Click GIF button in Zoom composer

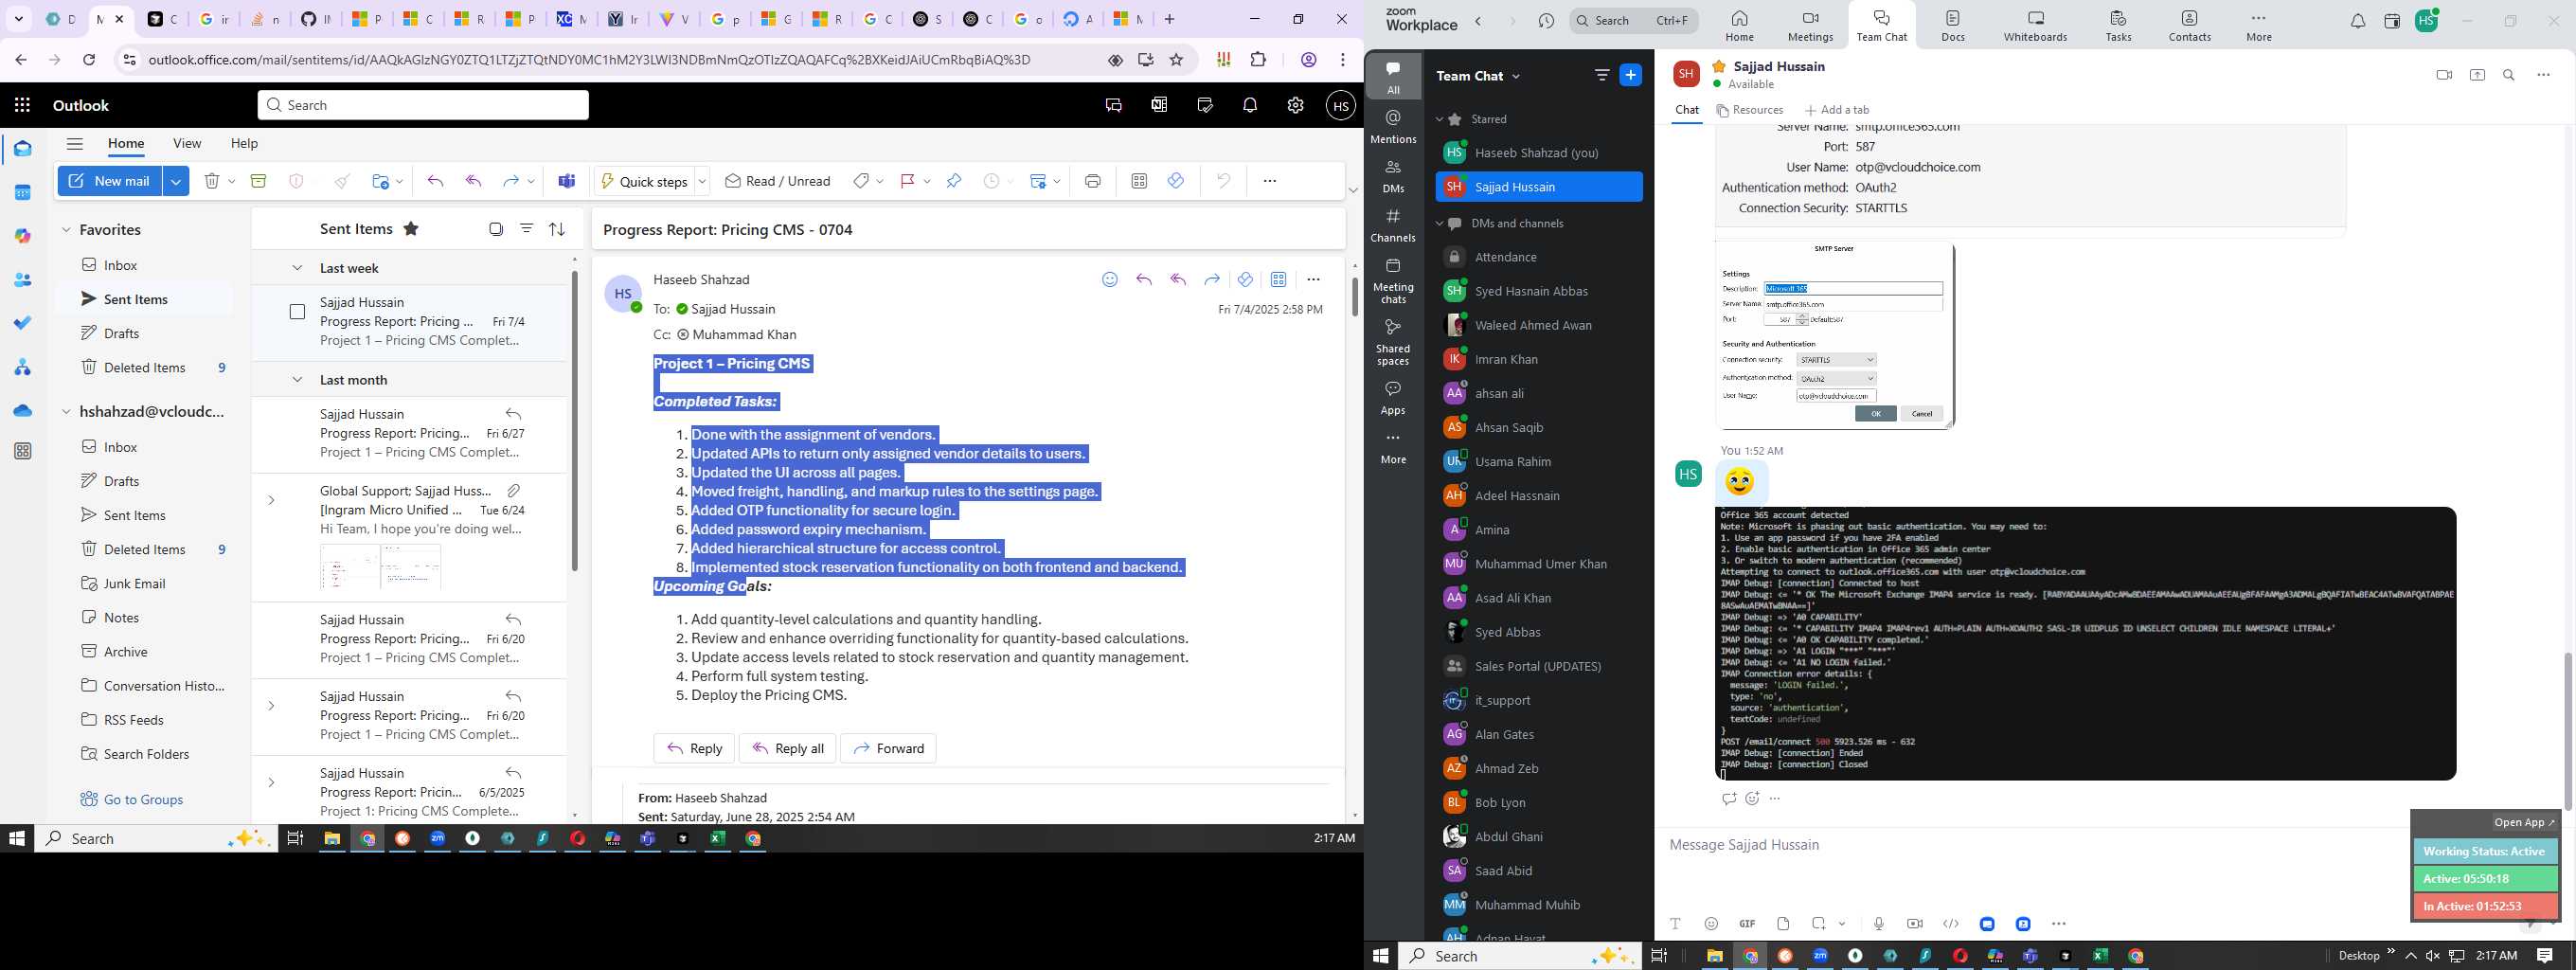tap(1747, 924)
